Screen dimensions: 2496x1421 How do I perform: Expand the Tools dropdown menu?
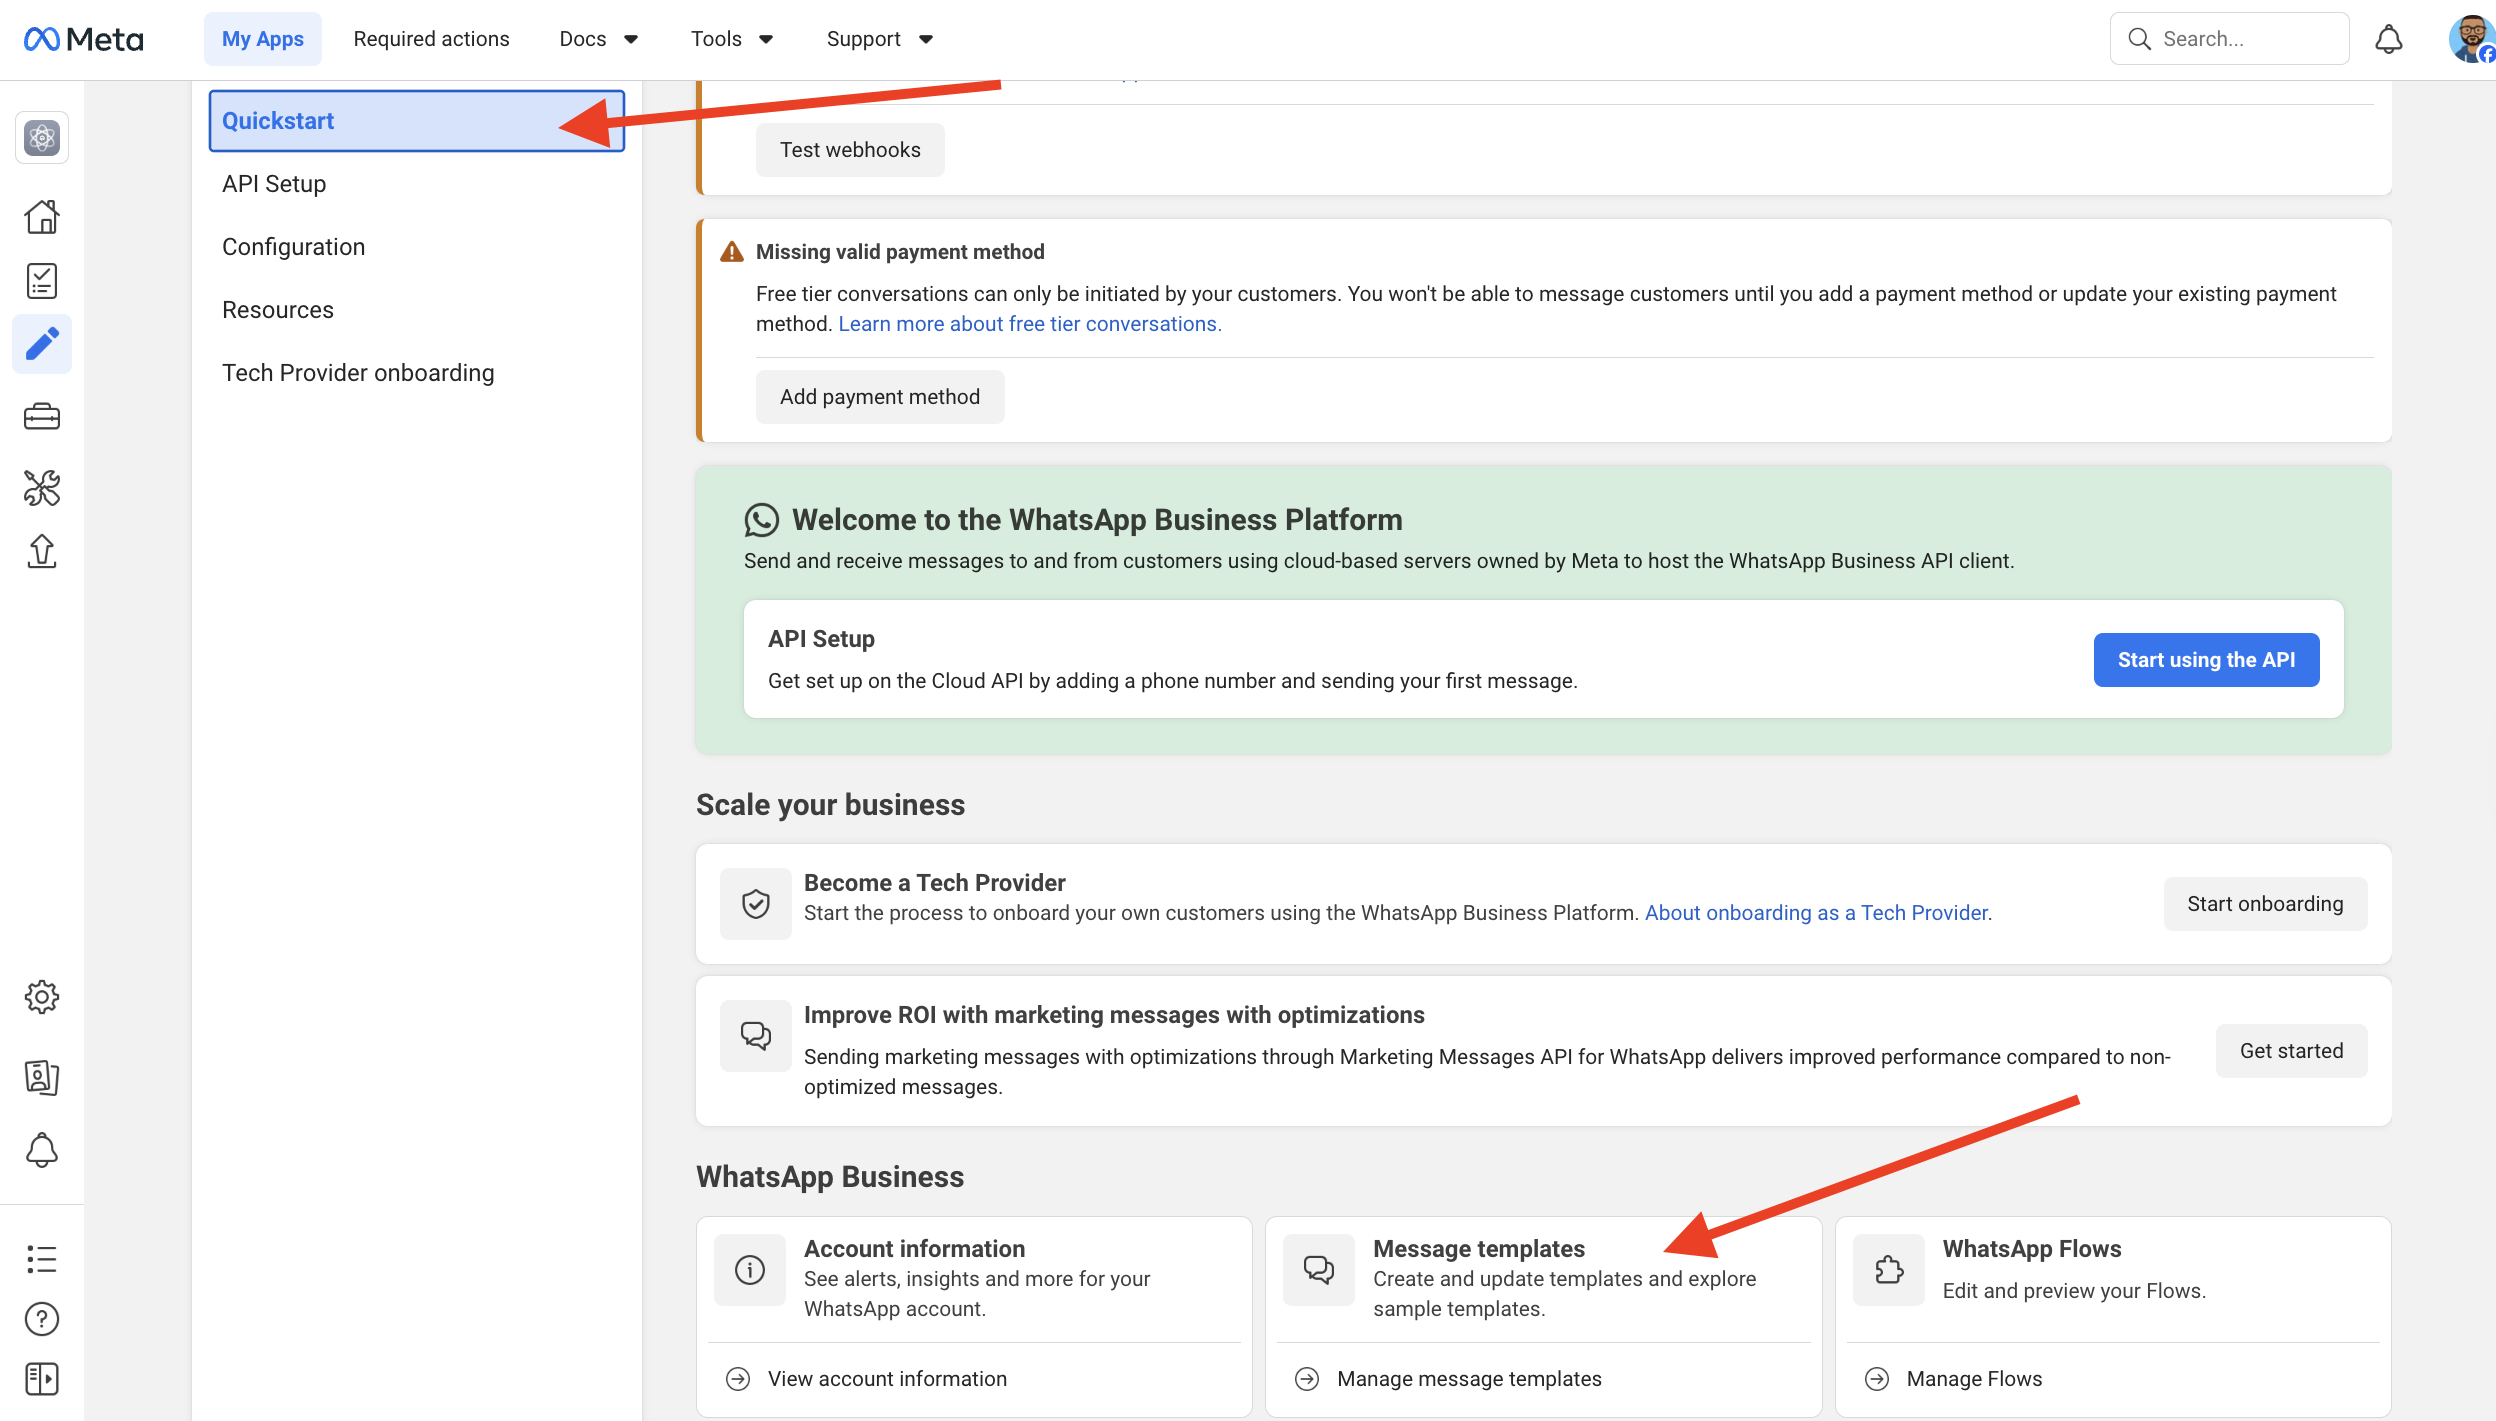click(731, 39)
